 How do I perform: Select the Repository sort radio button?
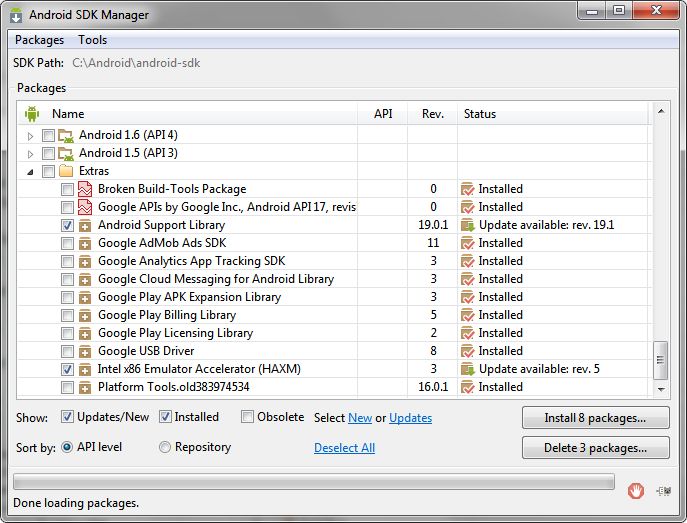tap(165, 447)
